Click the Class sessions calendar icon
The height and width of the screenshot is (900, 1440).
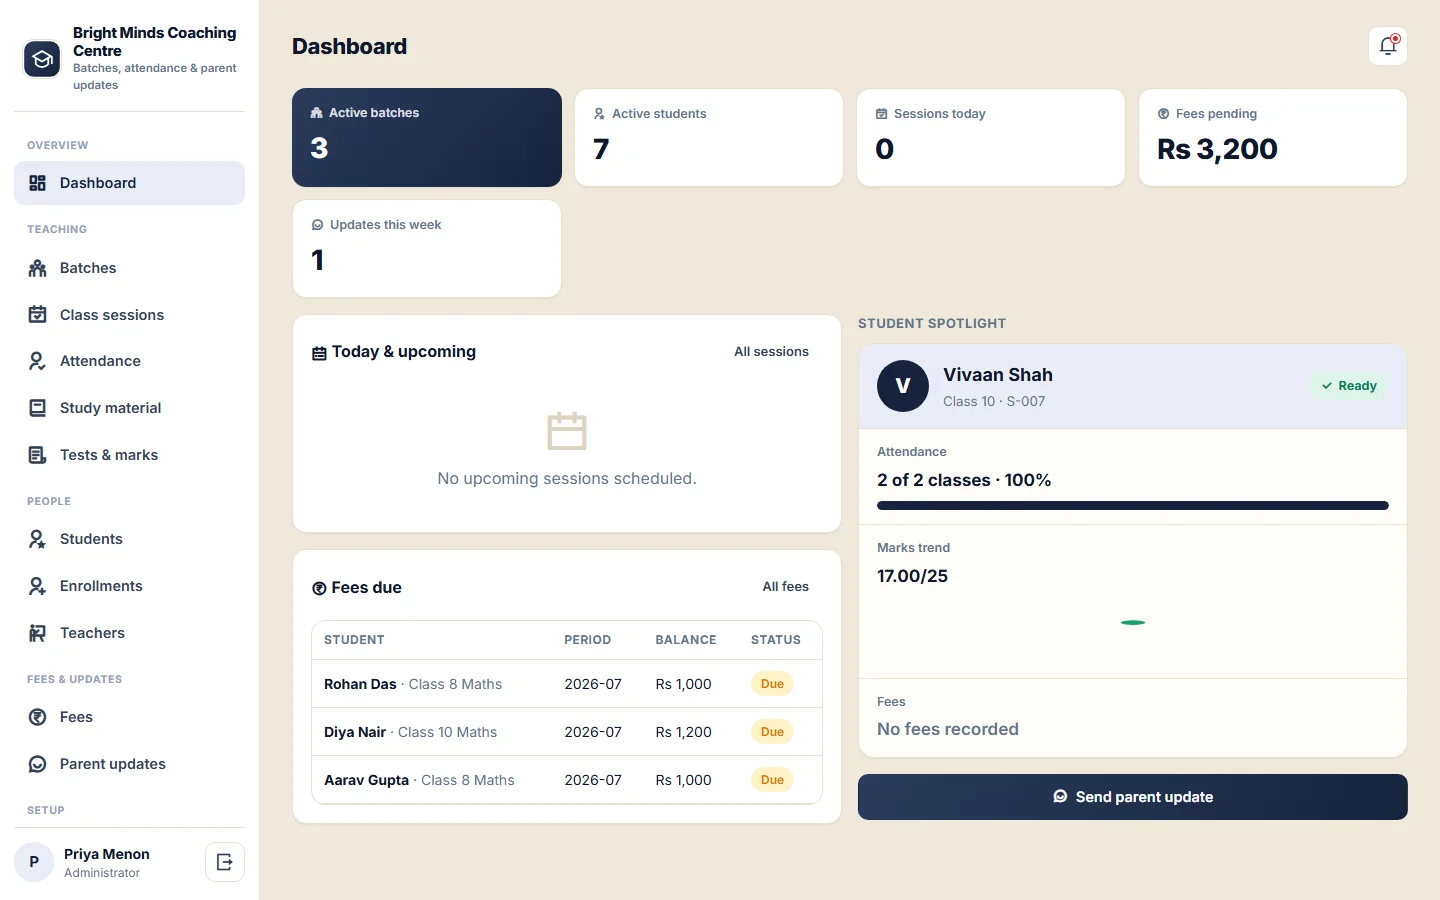[38, 315]
